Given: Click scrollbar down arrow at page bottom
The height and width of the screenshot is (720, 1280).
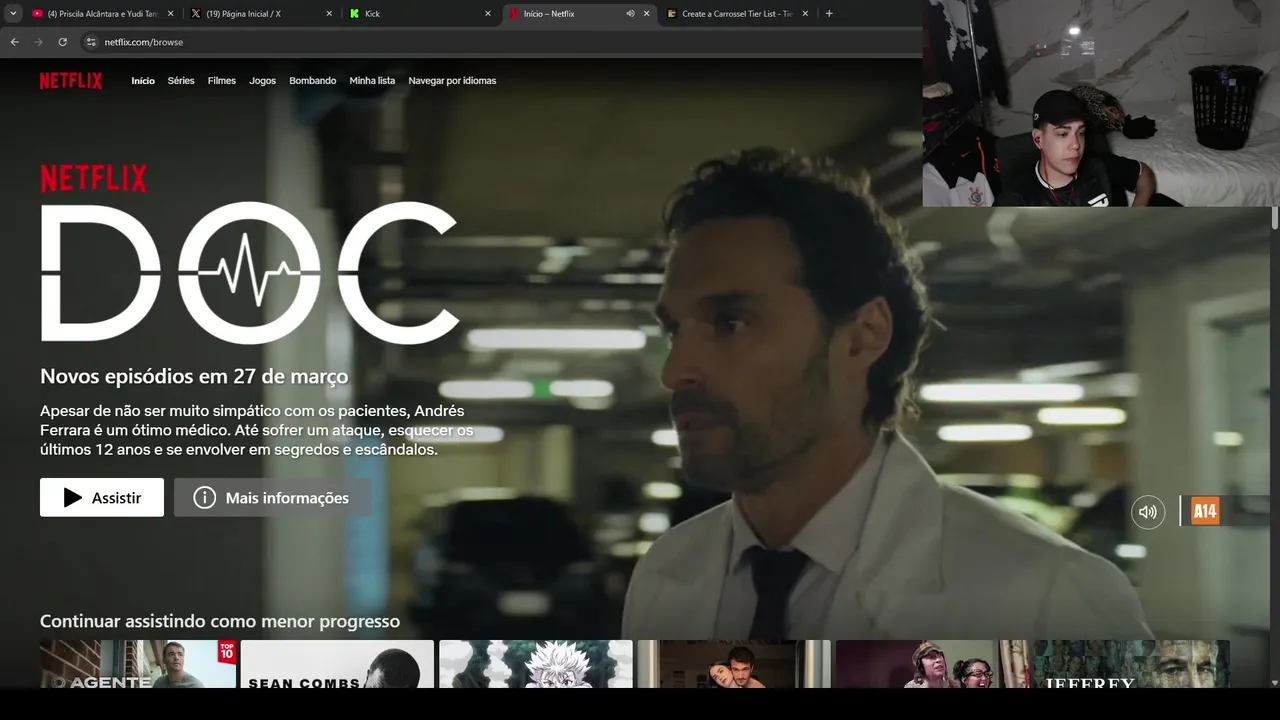Looking at the screenshot, I should (1275, 683).
